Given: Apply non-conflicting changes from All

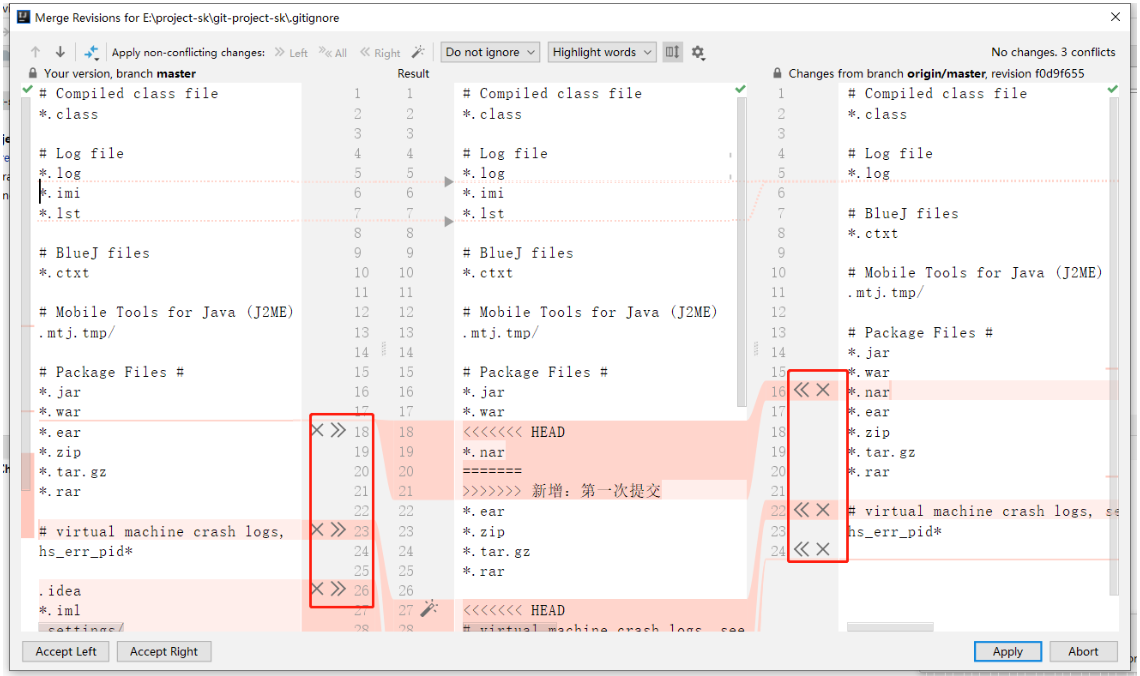Looking at the screenshot, I should (333, 52).
